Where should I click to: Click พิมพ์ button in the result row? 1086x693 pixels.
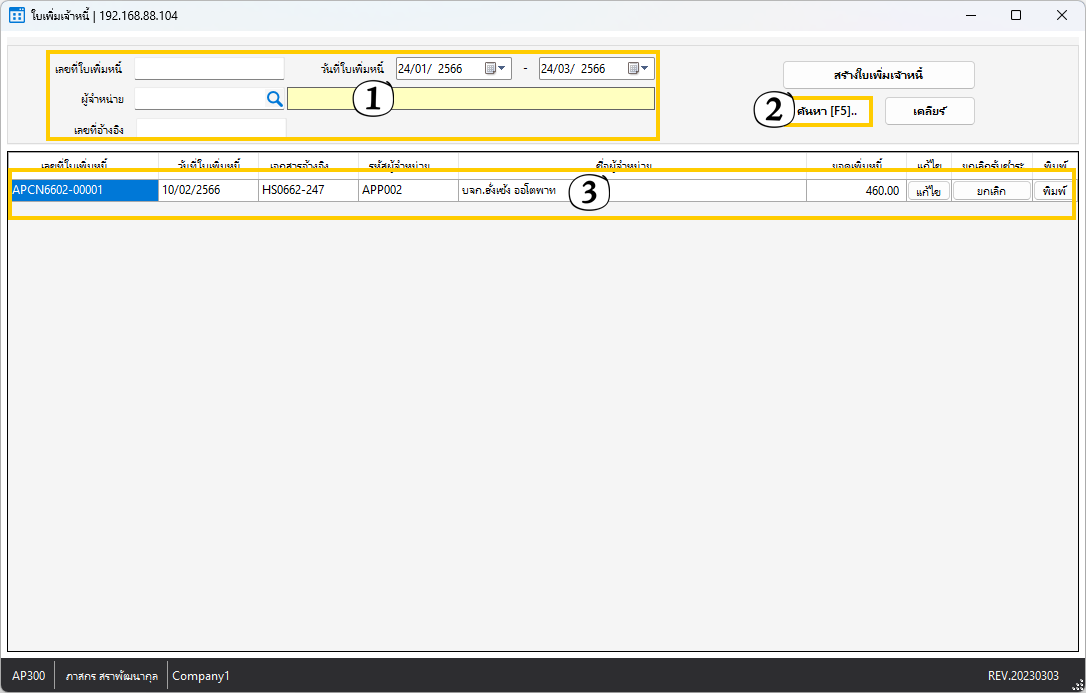(x=1051, y=191)
